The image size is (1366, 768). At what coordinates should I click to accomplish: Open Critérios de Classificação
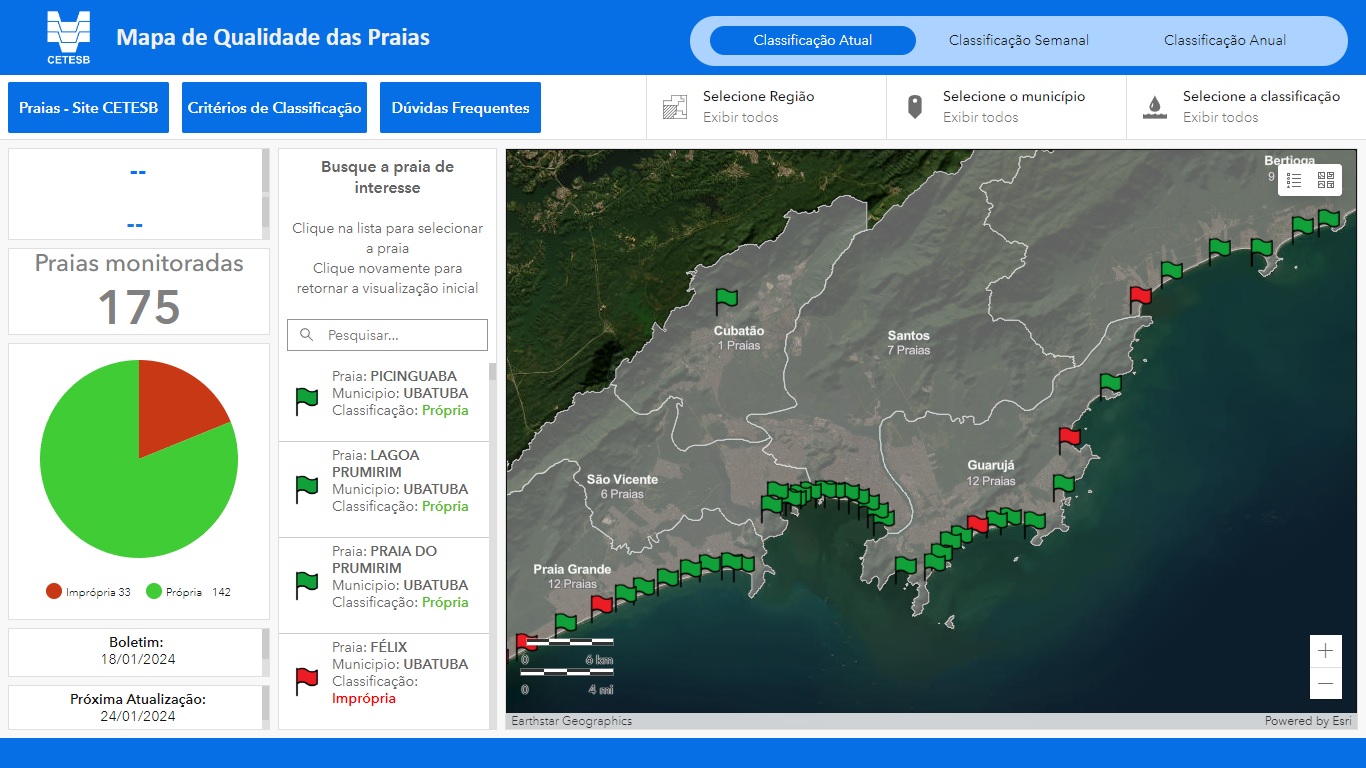274,107
